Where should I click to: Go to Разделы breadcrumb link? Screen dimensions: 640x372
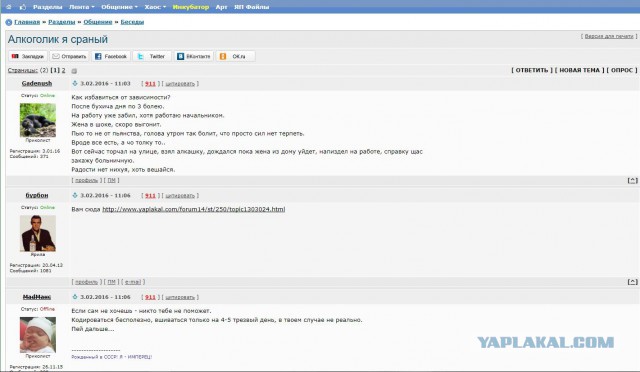point(62,22)
